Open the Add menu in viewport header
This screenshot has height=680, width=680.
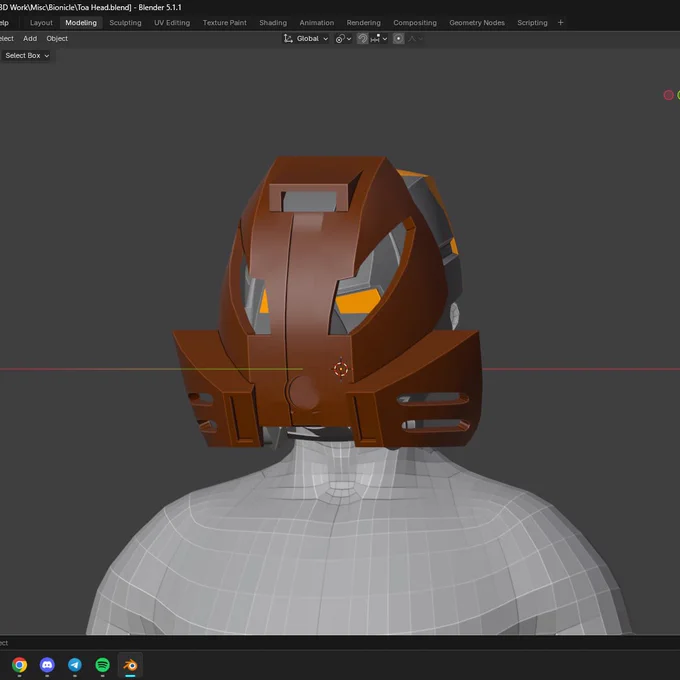30,39
